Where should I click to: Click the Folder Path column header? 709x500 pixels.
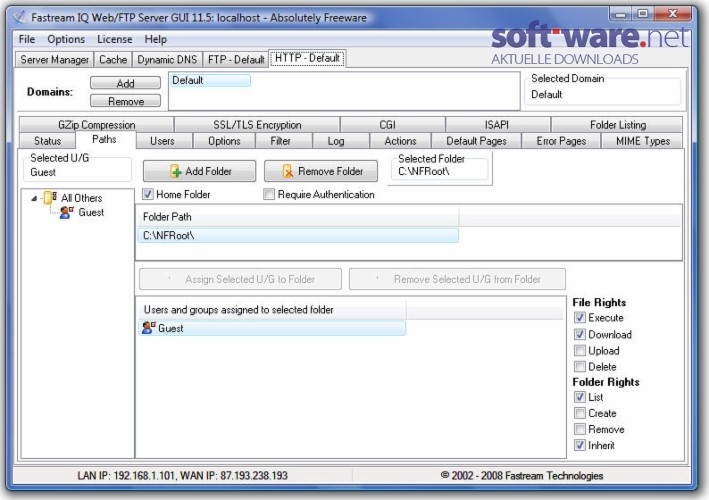pyautogui.click(x=298, y=217)
